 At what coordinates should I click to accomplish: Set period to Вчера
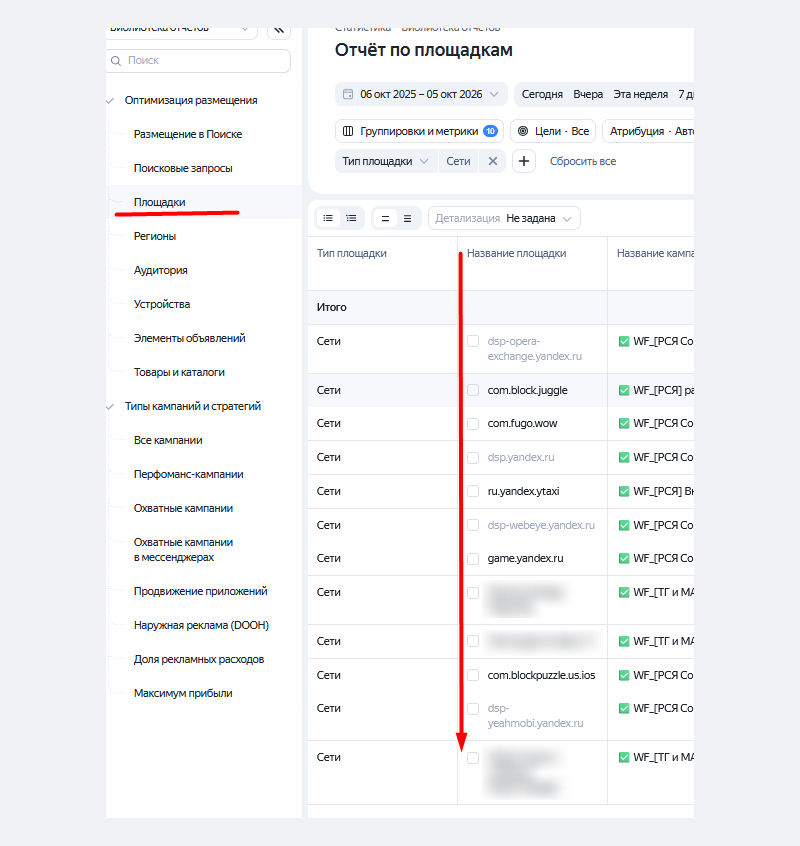pyautogui.click(x=588, y=94)
